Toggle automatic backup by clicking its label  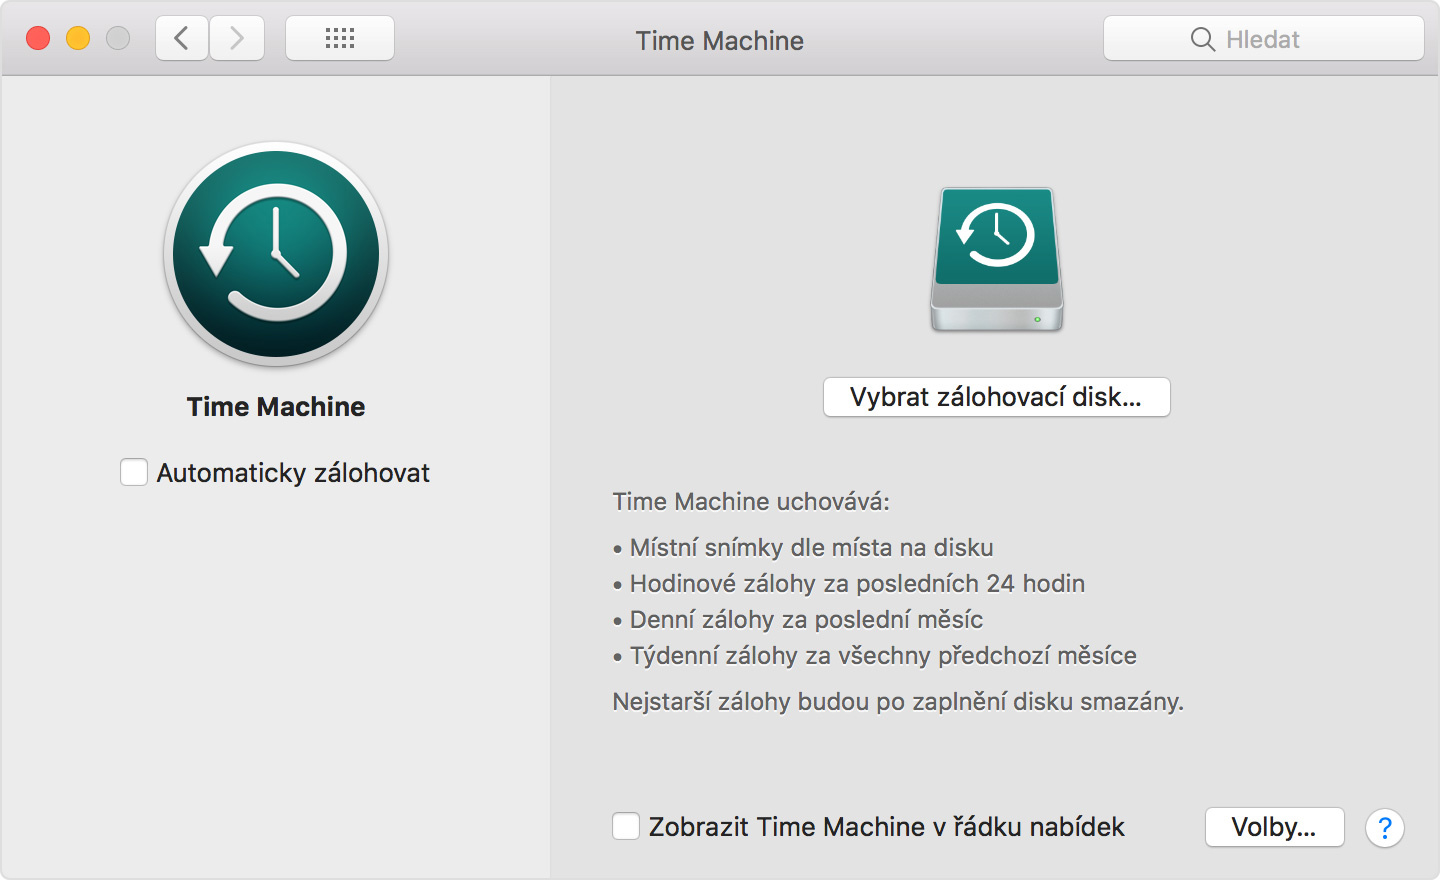coord(291,472)
